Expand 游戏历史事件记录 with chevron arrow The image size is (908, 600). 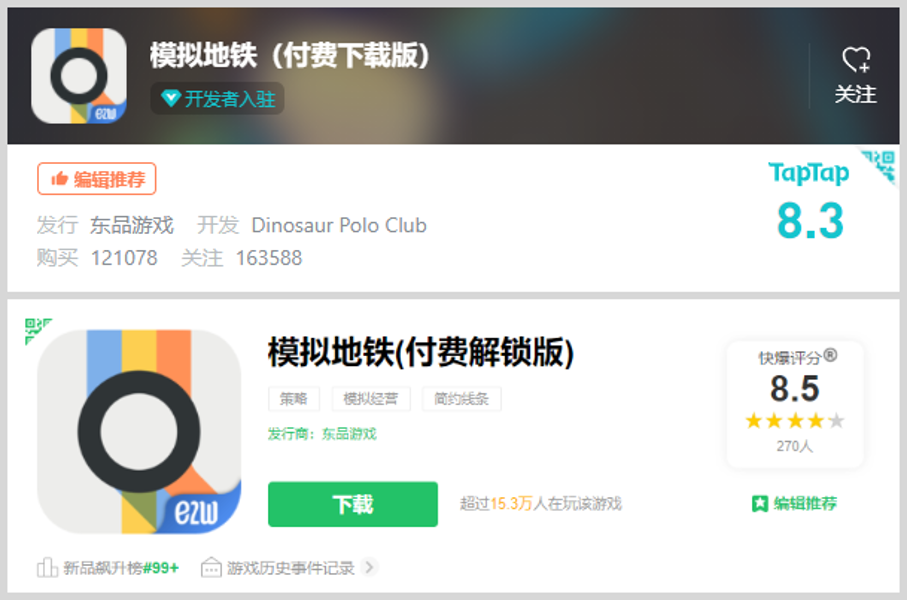point(369,567)
